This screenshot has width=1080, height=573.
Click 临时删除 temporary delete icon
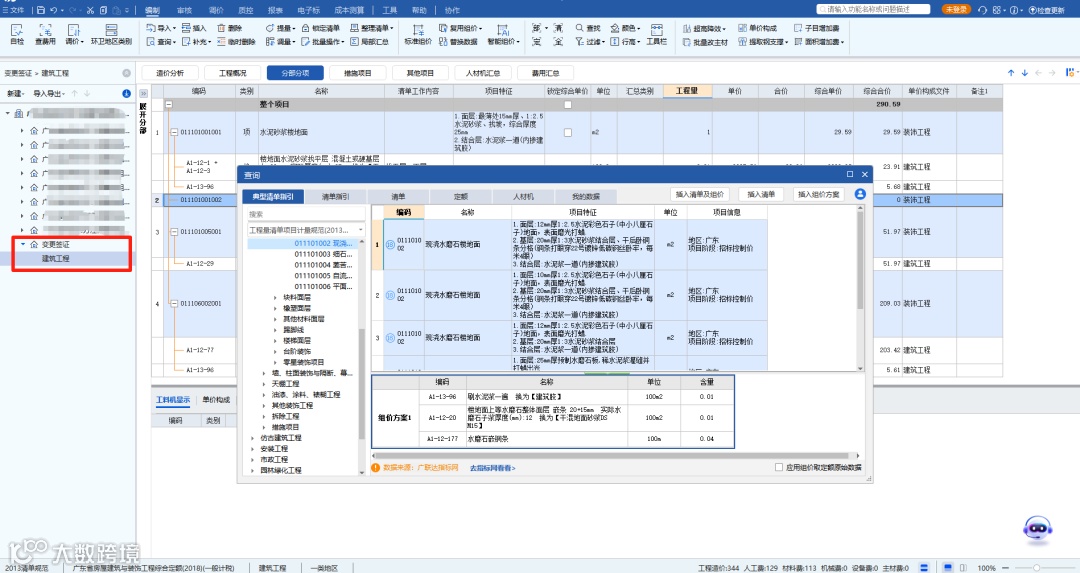pos(236,42)
